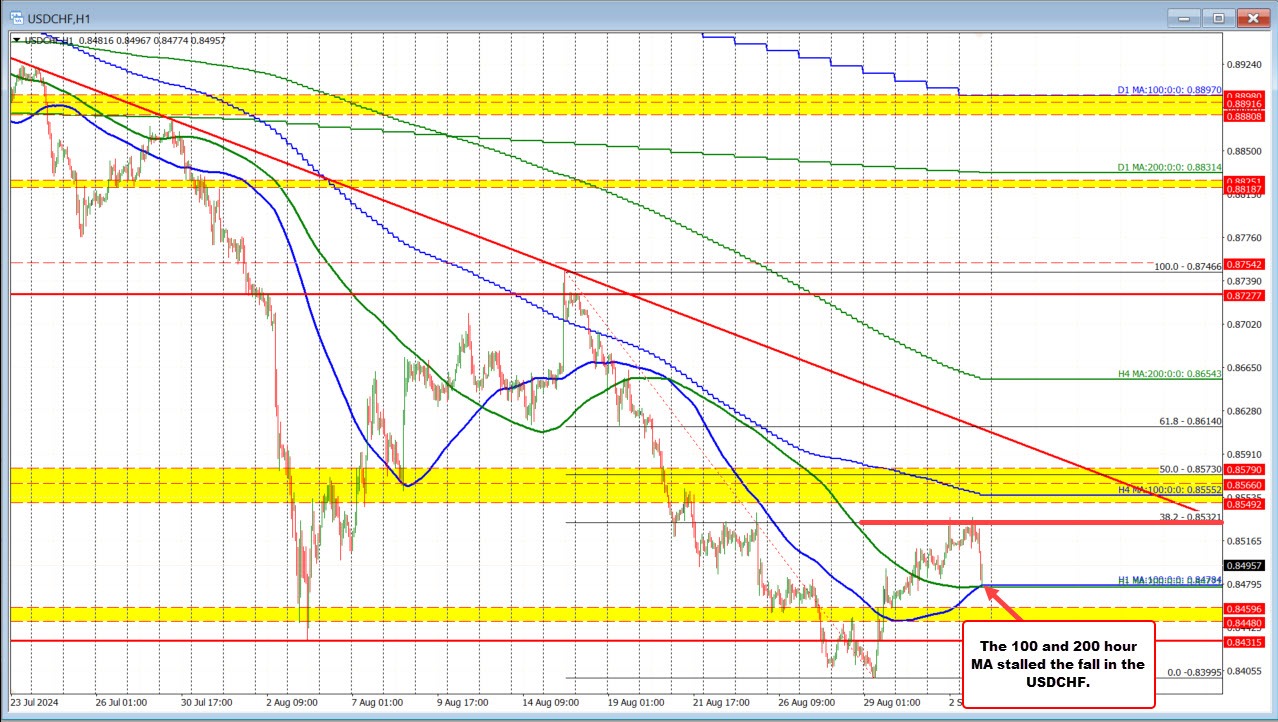The width and height of the screenshot is (1278, 722).
Task: Click the Restore Down button on the chart window
Action: [1218, 18]
